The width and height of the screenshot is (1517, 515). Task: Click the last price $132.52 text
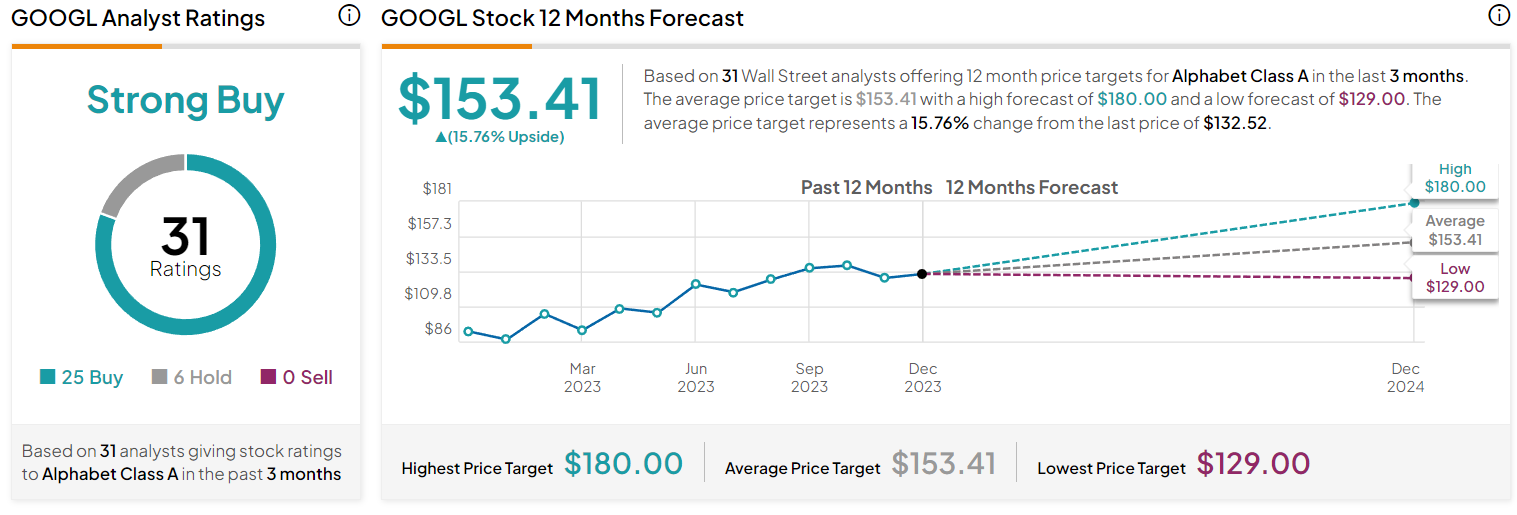point(1235,124)
